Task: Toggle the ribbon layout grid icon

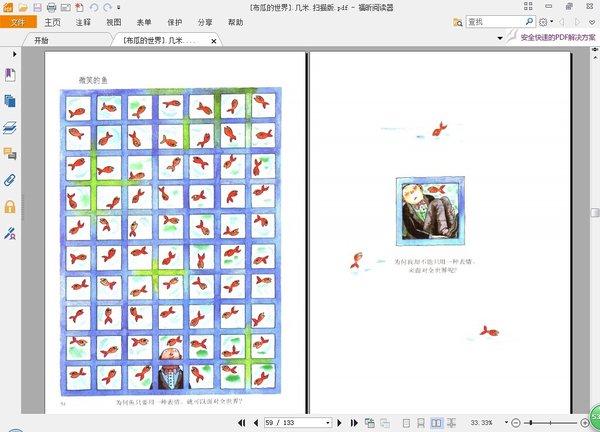Action: click(528, 6)
